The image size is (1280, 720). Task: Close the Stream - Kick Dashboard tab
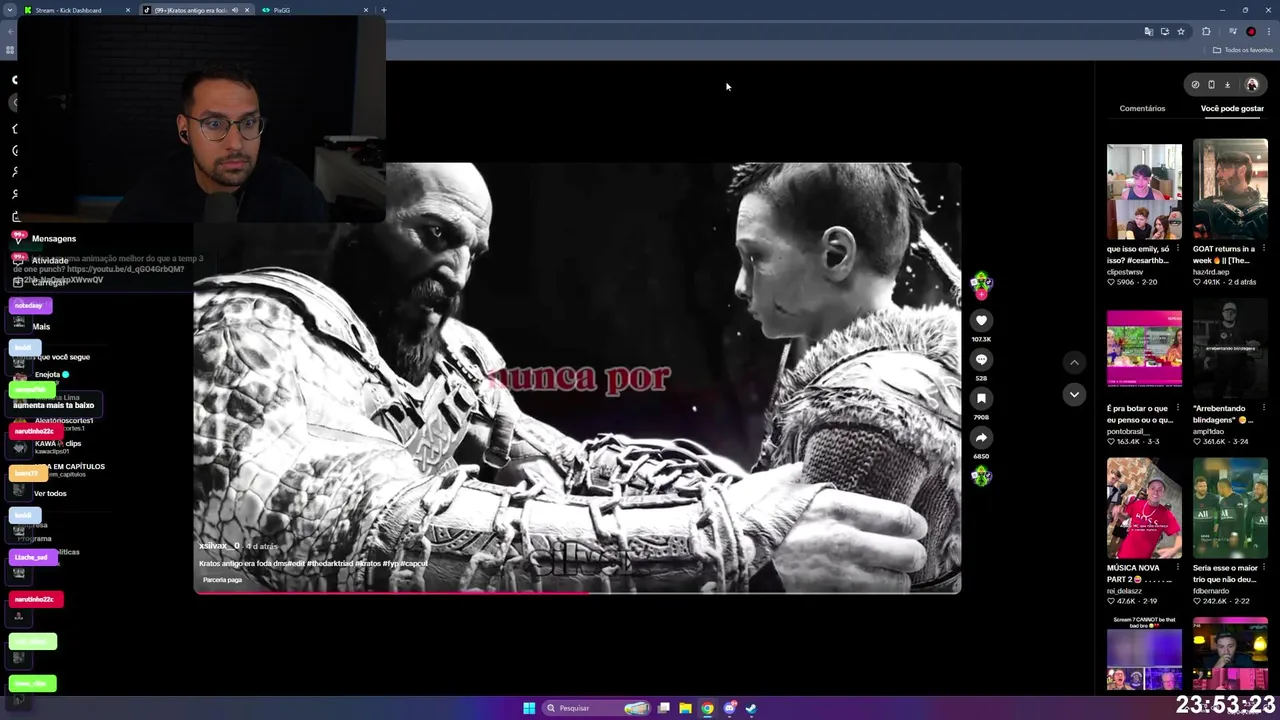pos(128,10)
